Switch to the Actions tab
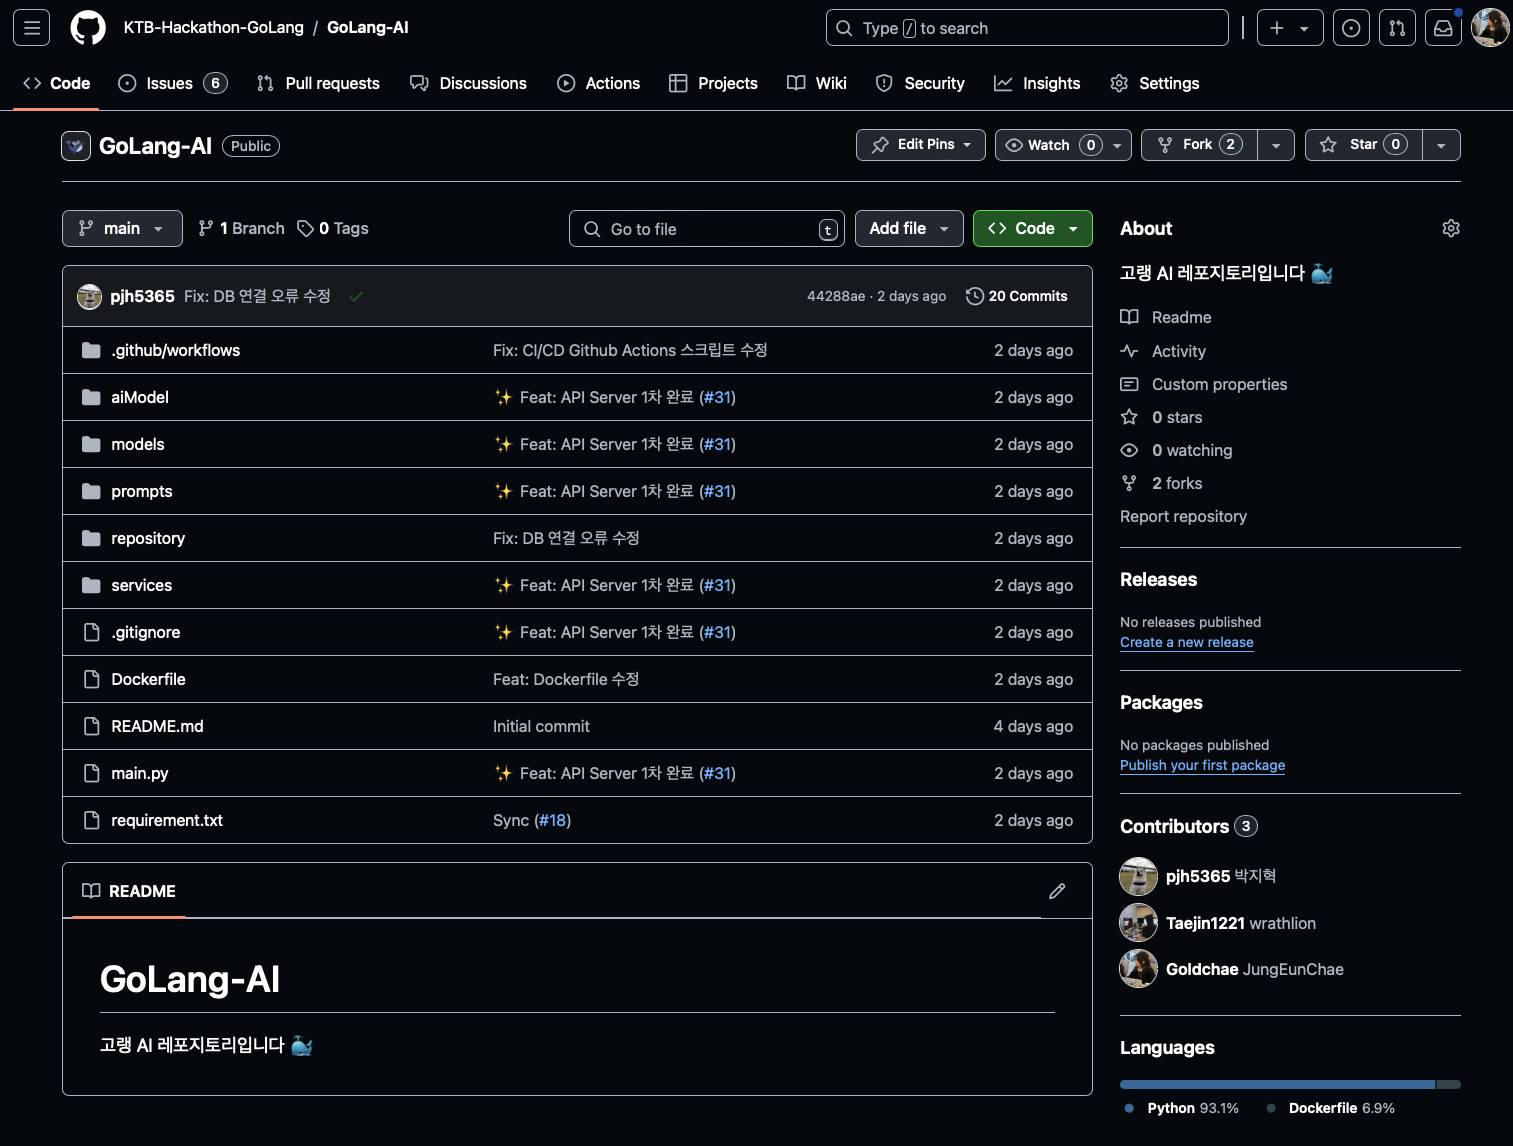Viewport: 1513px width, 1146px height. 598,83
